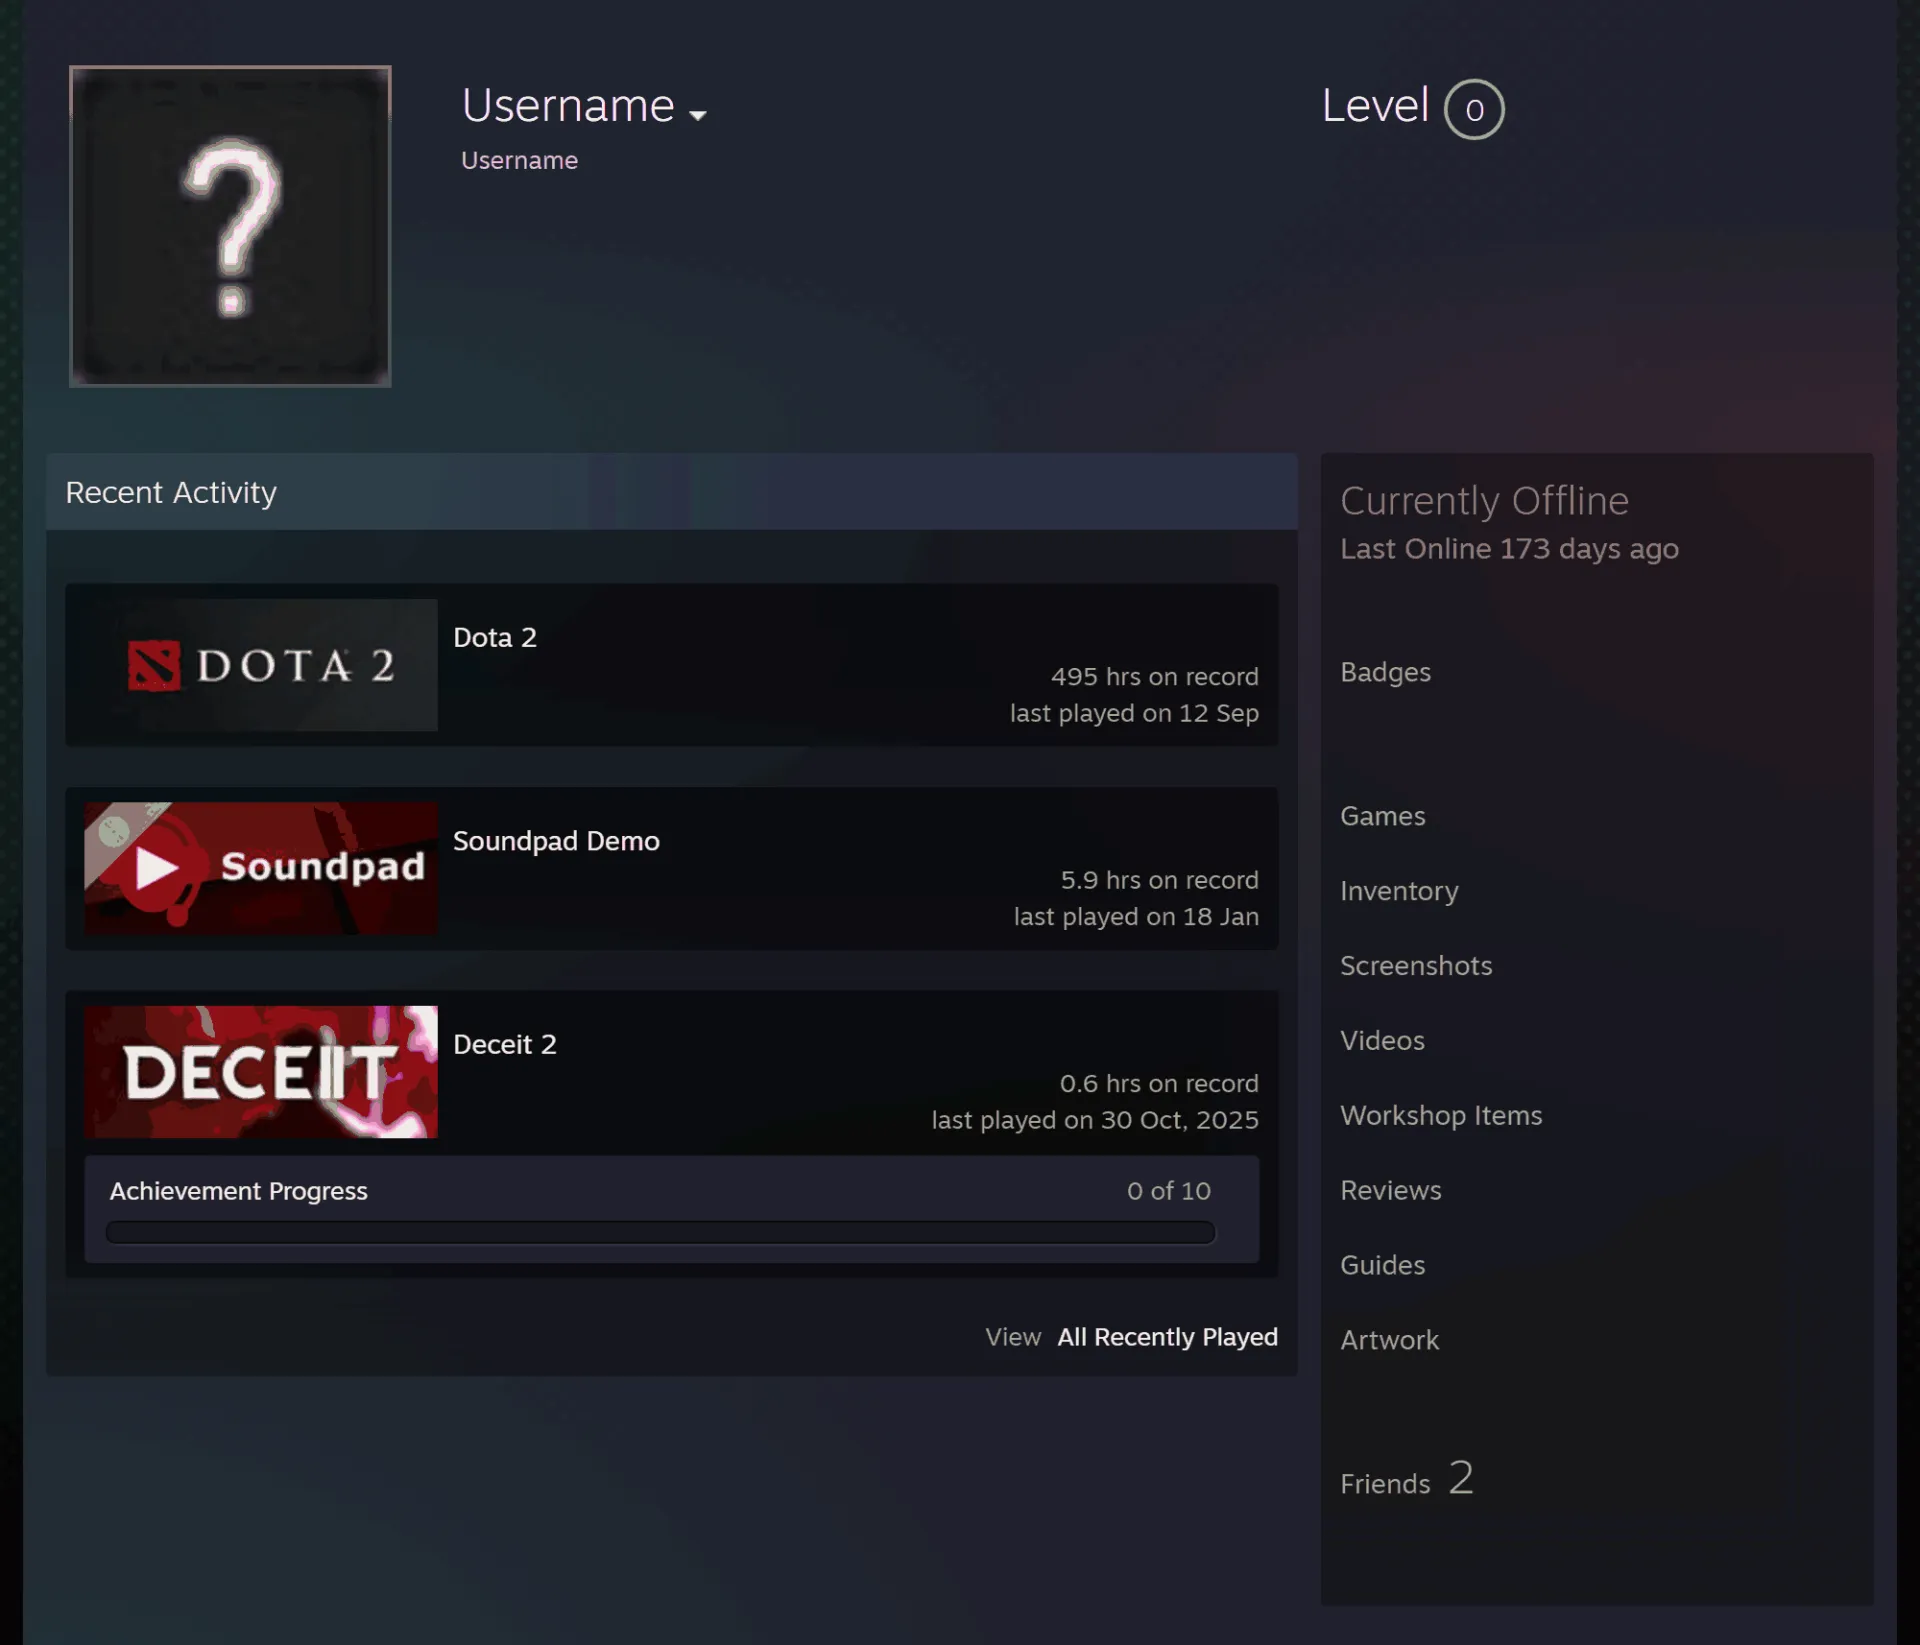1920x1645 pixels.
Task: Click 'last played on 18 Jan' text
Action: [x=1136, y=917]
